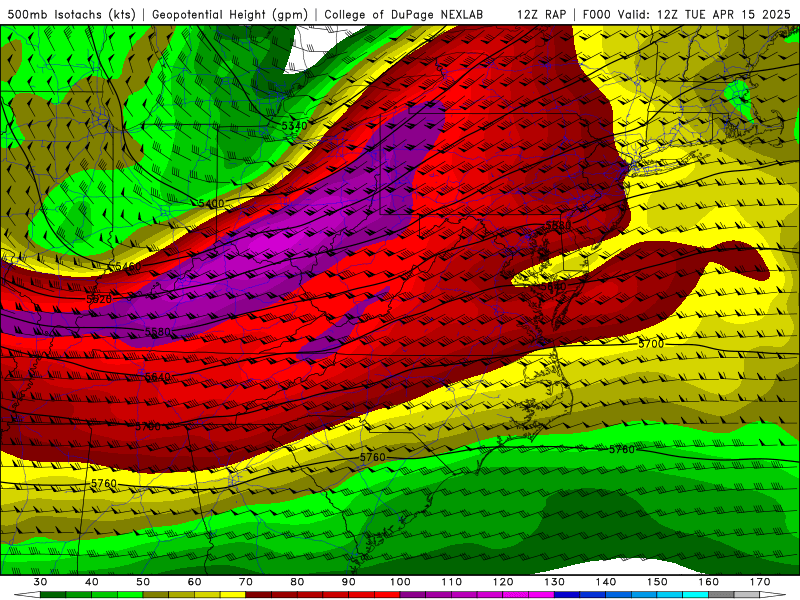Click the 40 knot legend label
The width and height of the screenshot is (800, 600).
pyautogui.click(x=92, y=582)
